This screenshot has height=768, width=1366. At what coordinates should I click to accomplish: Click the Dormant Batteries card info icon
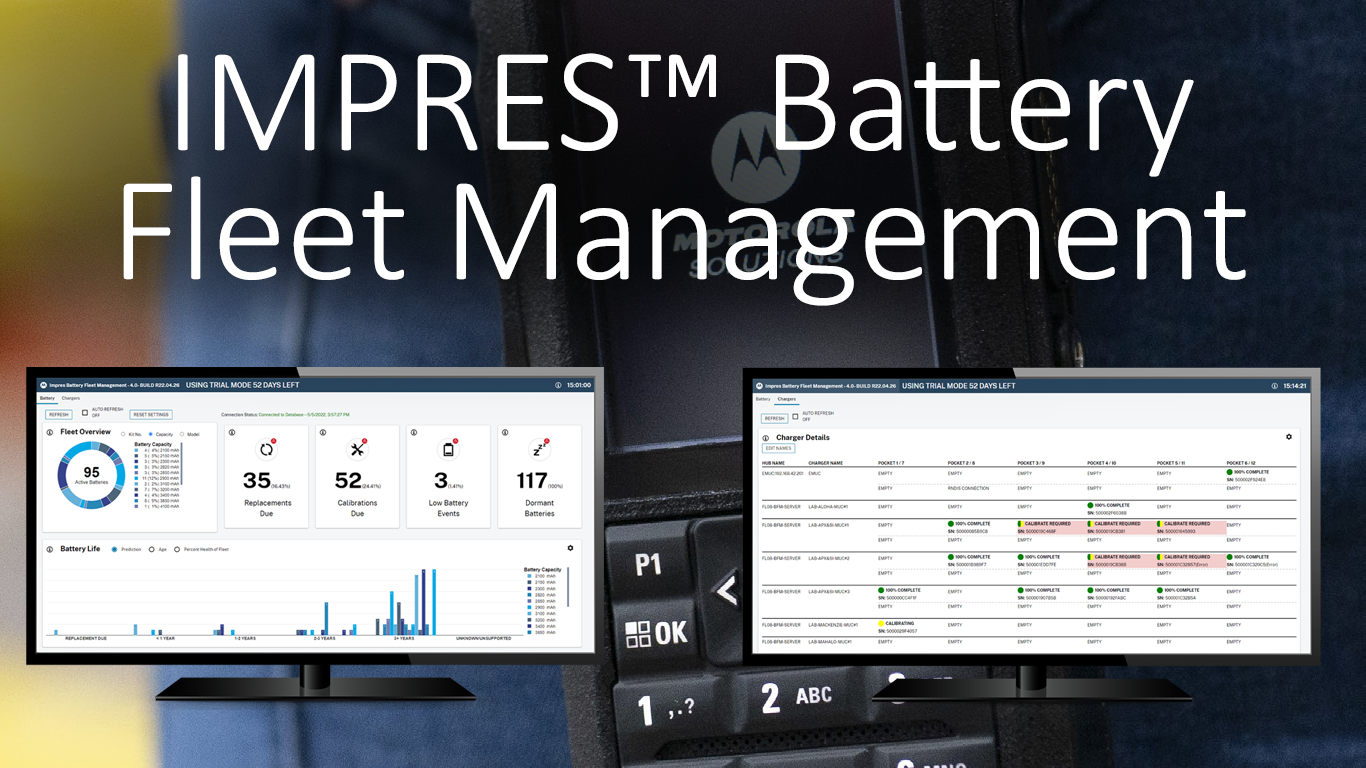point(505,432)
